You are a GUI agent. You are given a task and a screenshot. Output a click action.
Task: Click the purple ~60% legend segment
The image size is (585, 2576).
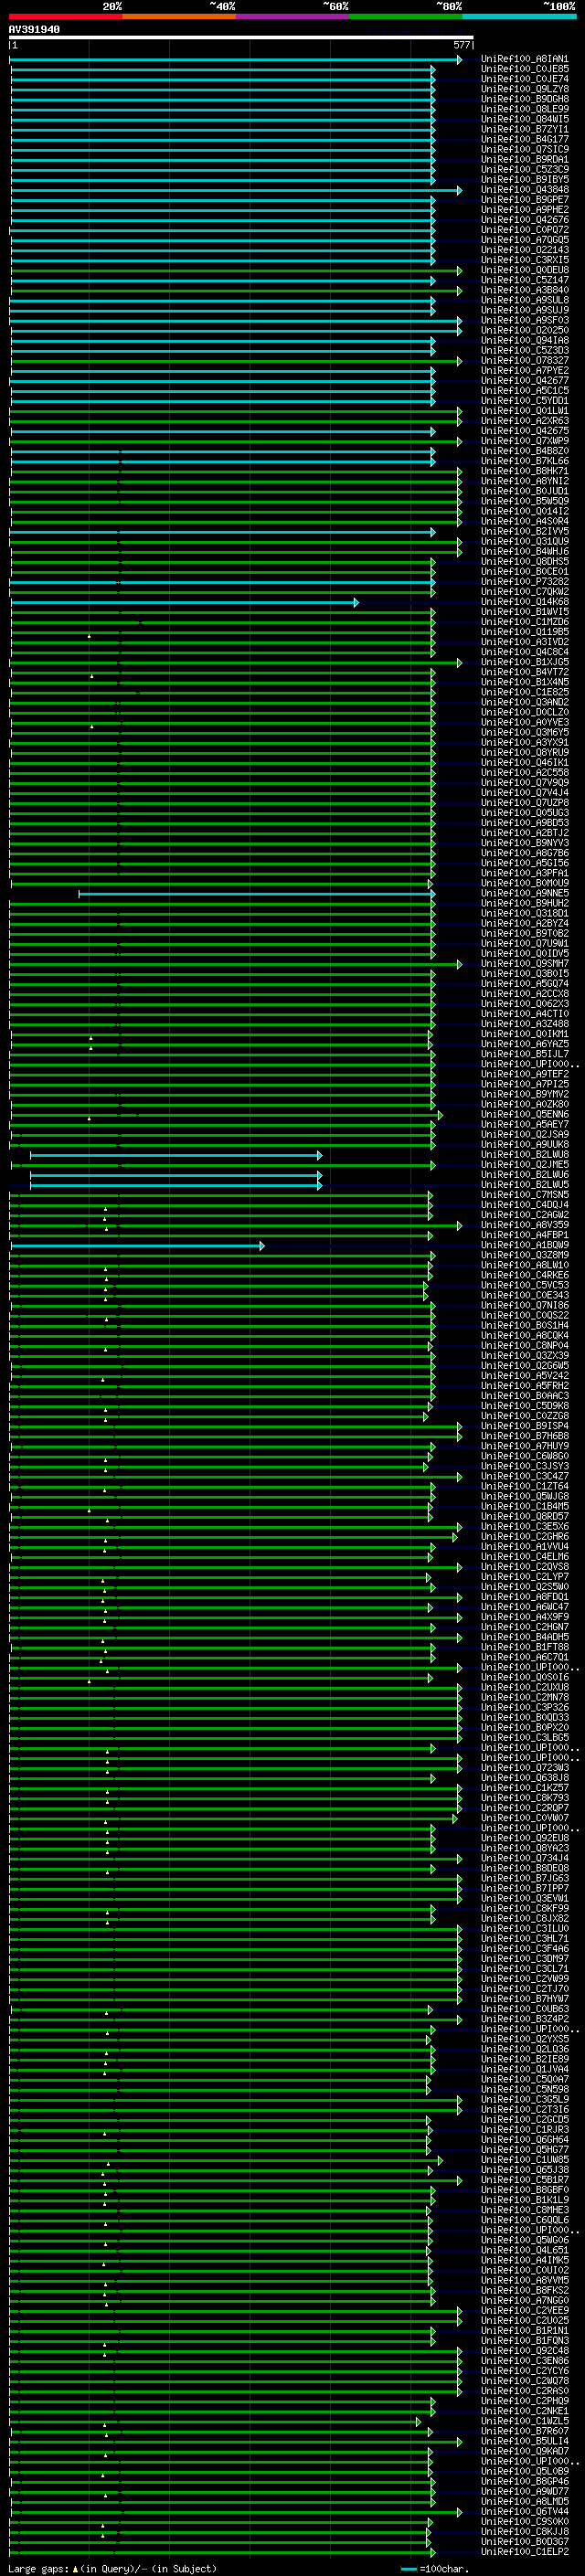[x=293, y=16]
